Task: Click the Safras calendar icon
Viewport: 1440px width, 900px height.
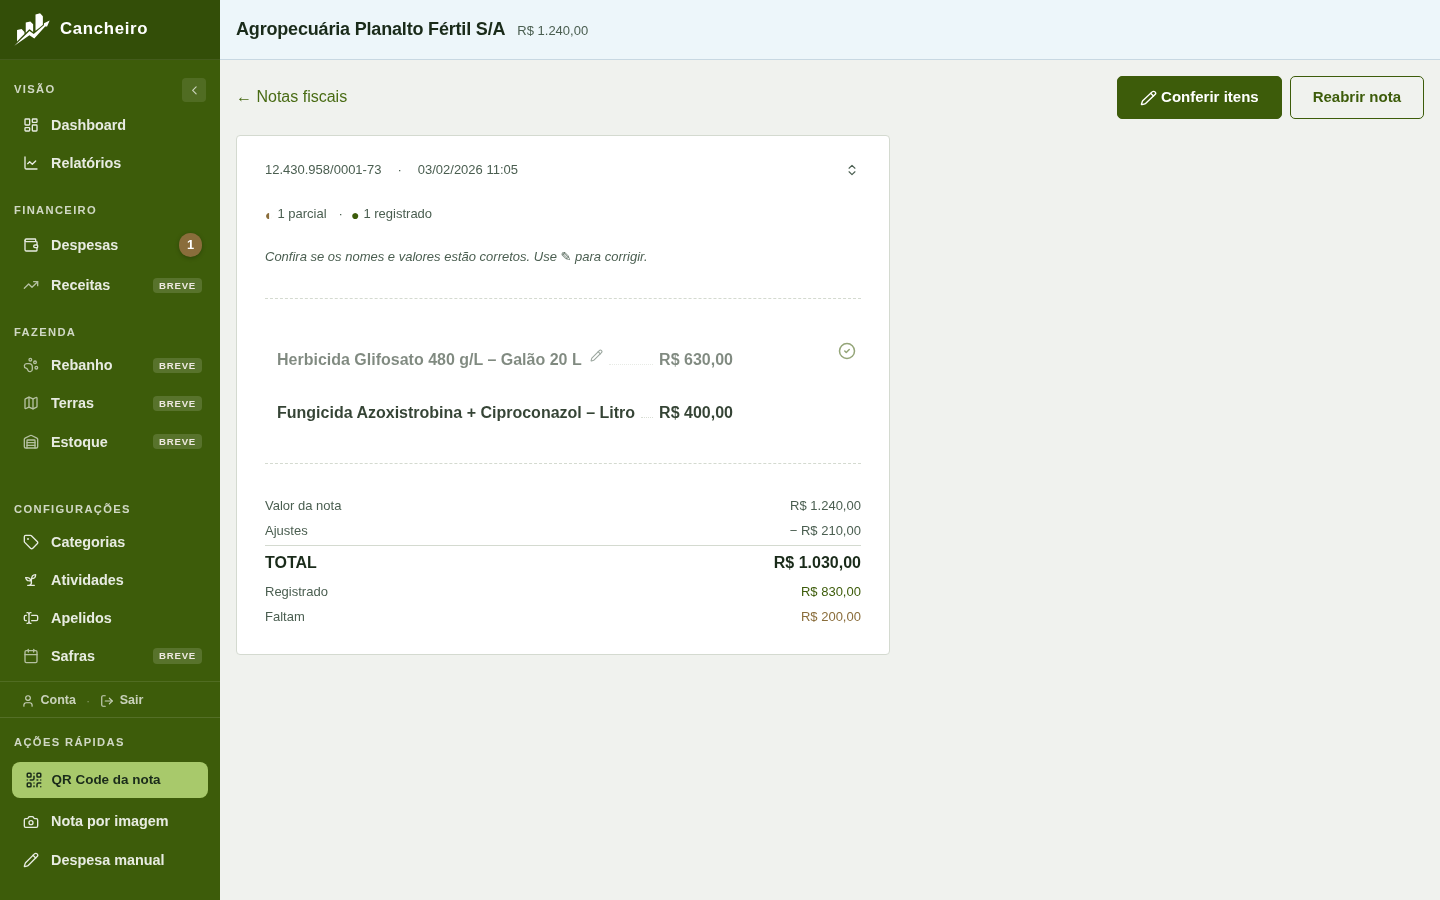Action: pyautogui.click(x=31, y=656)
